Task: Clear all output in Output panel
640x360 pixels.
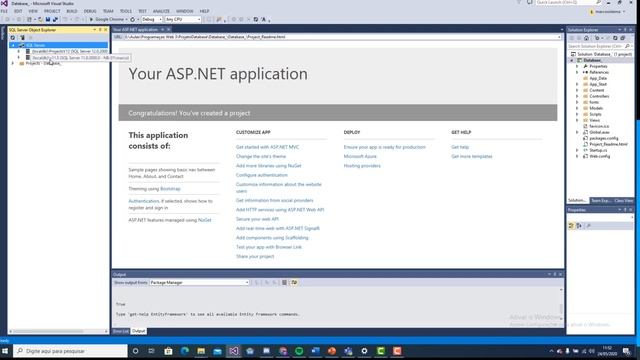Action: (x=284, y=282)
